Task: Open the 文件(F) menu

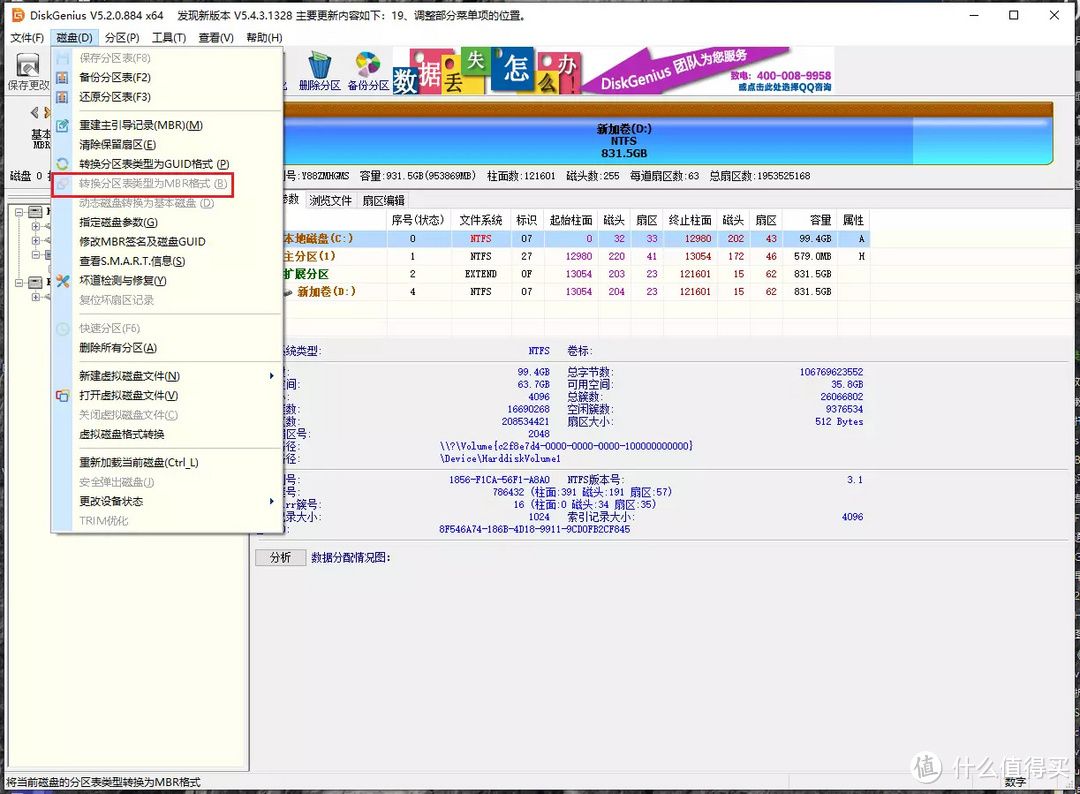Action: 27,38
